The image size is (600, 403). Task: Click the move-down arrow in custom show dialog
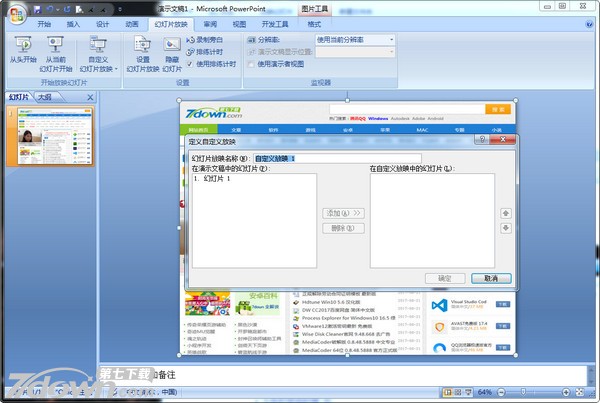[x=505, y=228]
